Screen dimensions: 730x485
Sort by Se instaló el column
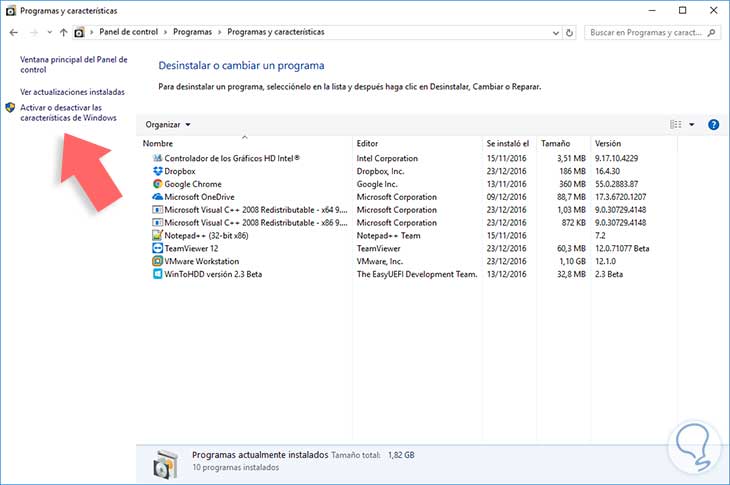tap(508, 144)
